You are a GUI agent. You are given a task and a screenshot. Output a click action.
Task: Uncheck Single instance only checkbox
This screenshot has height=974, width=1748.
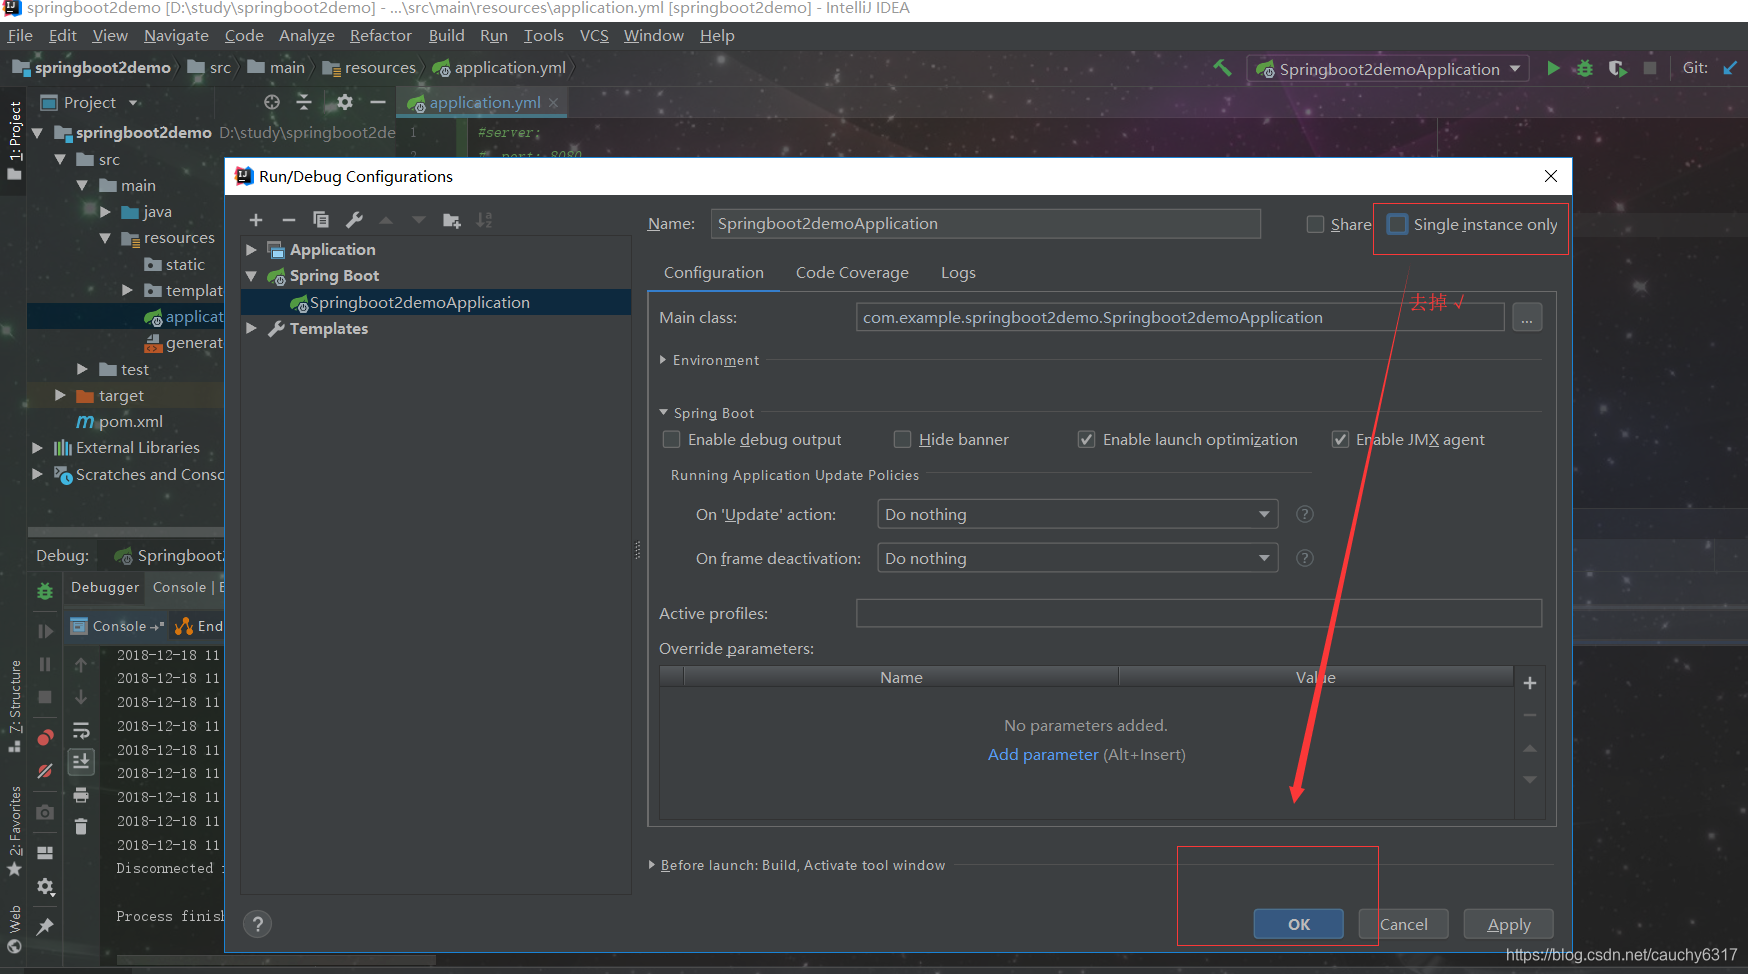[x=1398, y=224]
